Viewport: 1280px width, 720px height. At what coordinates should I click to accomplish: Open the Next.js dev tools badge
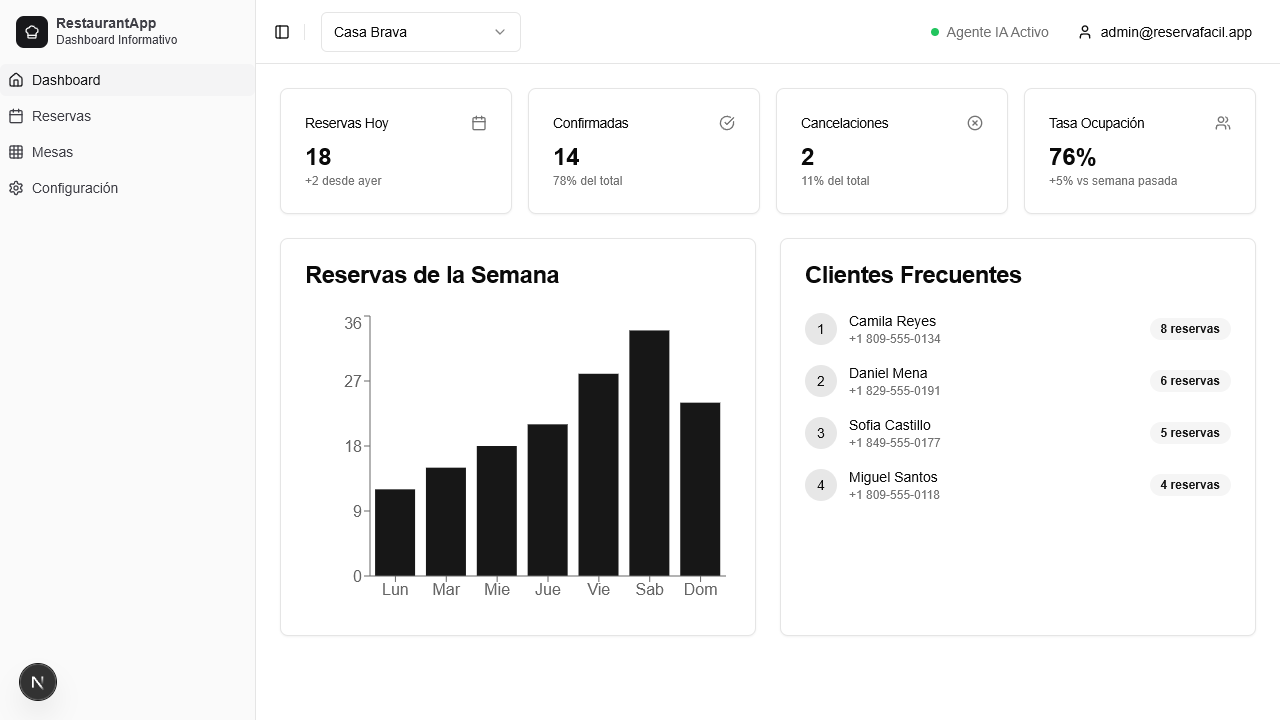38,682
